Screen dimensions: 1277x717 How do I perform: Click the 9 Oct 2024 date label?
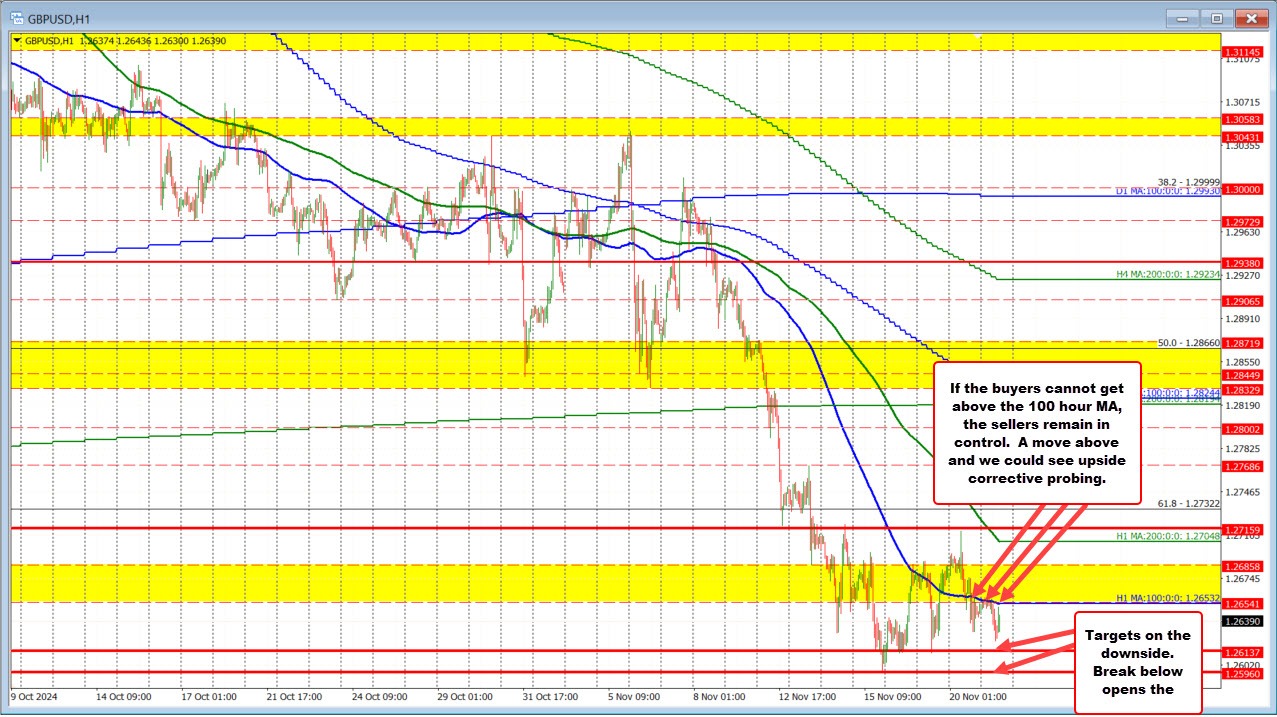tap(35, 695)
